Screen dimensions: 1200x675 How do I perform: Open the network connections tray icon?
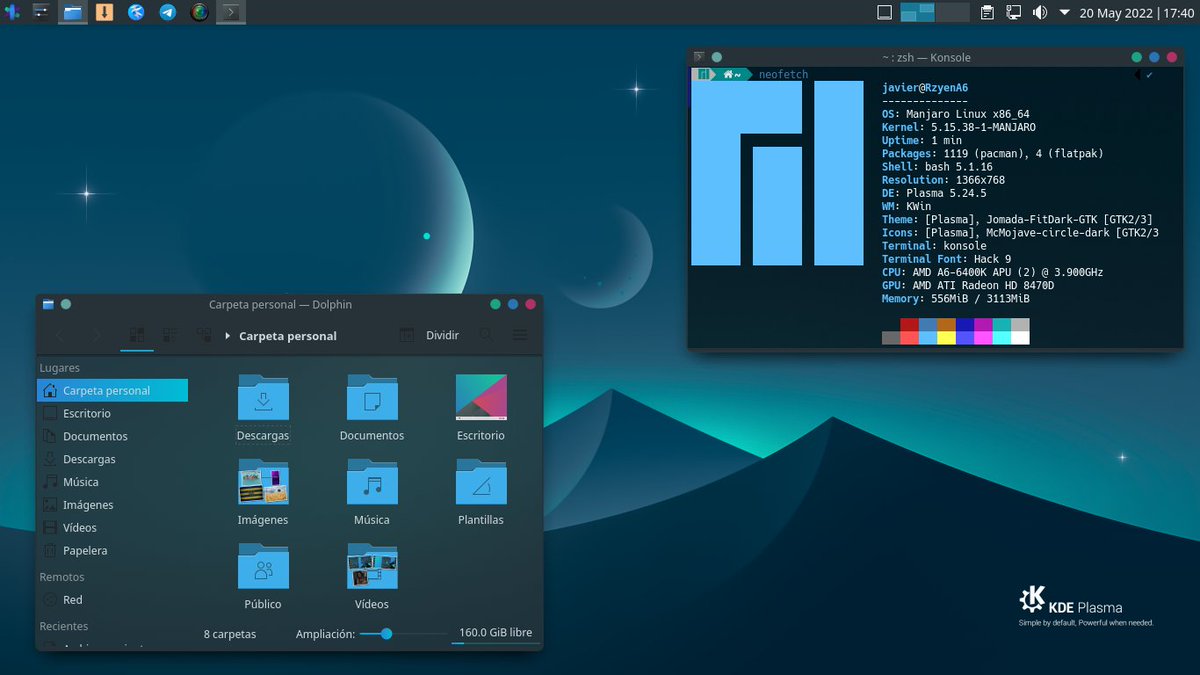(x=1013, y=13)
